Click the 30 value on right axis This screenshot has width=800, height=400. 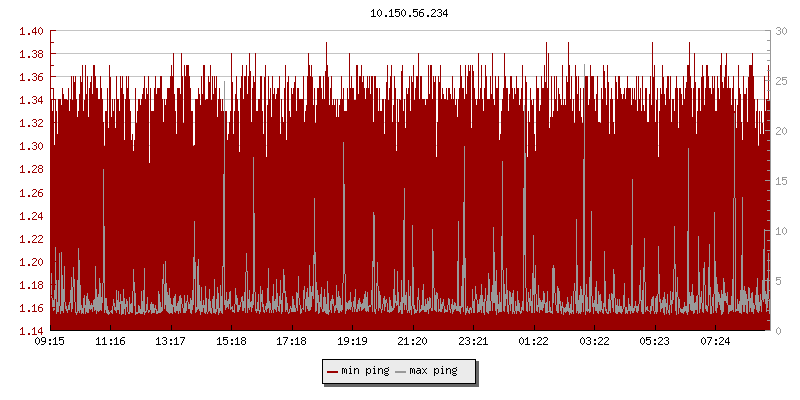point(781,31)
